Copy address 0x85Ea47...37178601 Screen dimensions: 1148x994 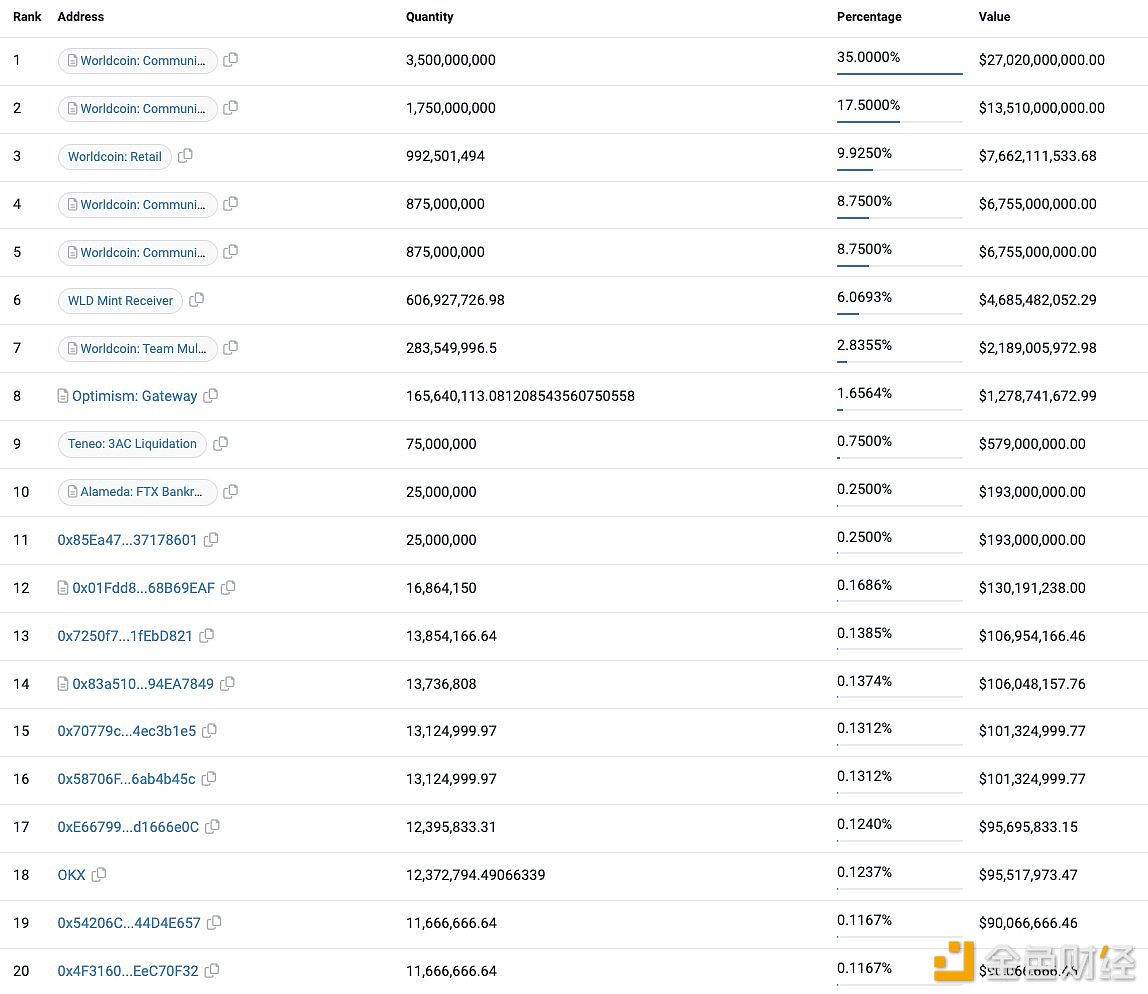click(x=211, y=540)
